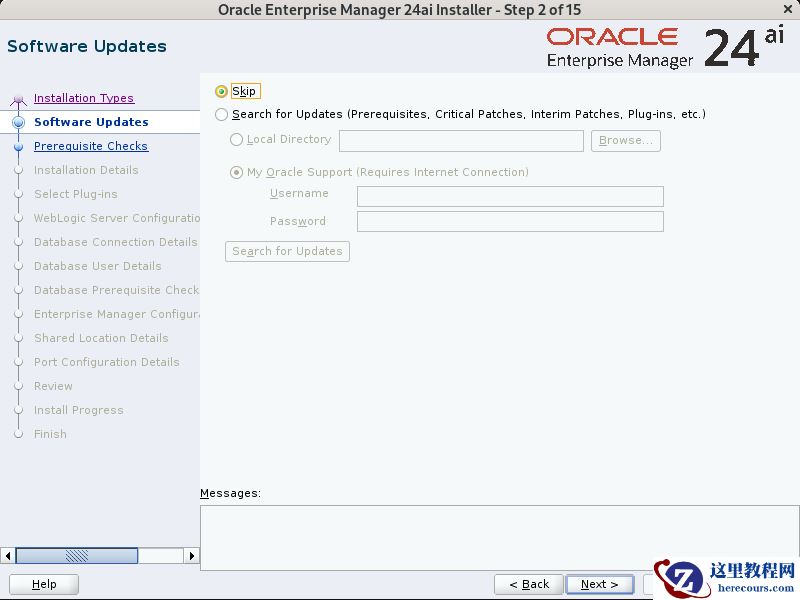Click the Database Connection Details step text

115,242
